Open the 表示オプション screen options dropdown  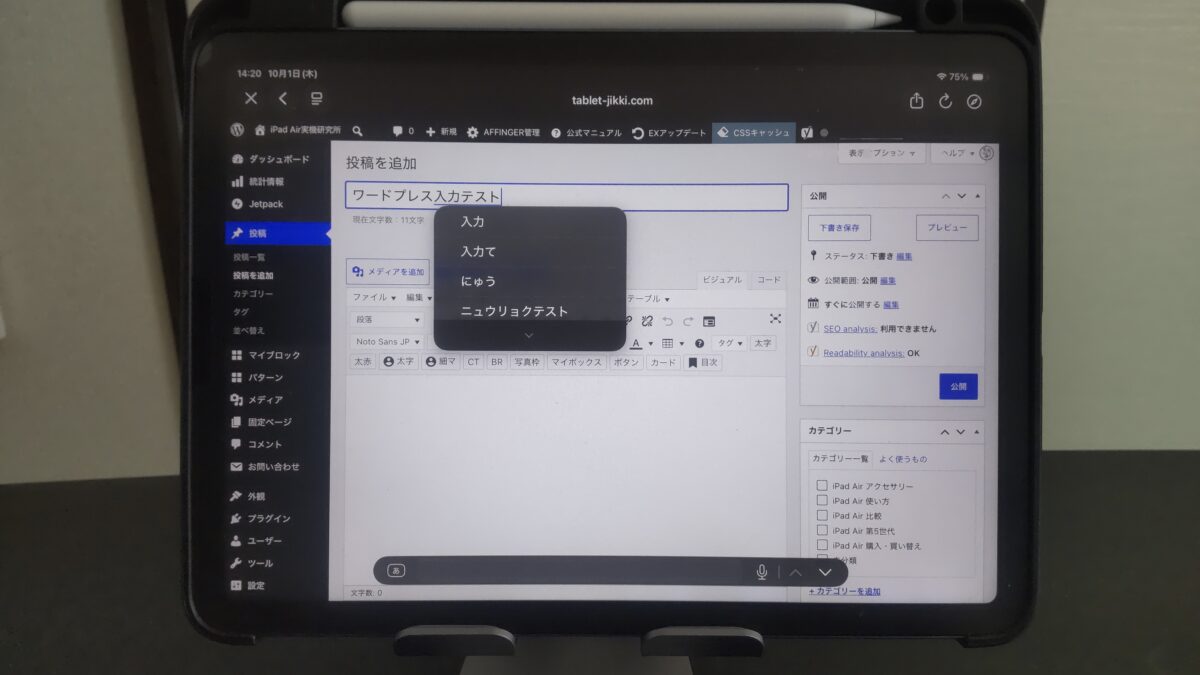[881, 153]
